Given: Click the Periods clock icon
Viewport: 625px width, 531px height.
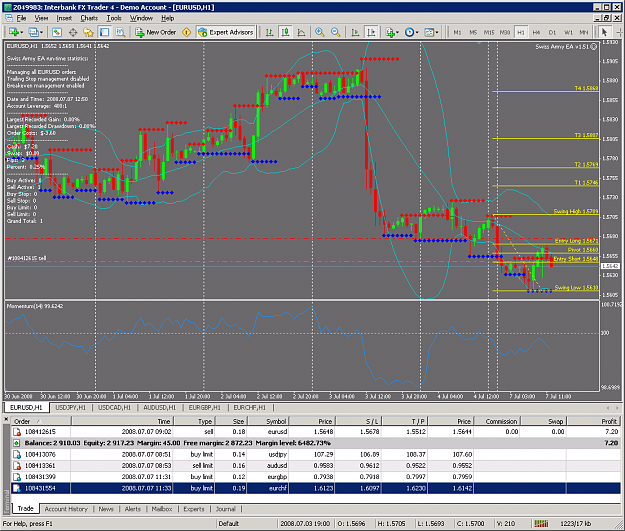Looking at the screenshot, I should [409, 32].
